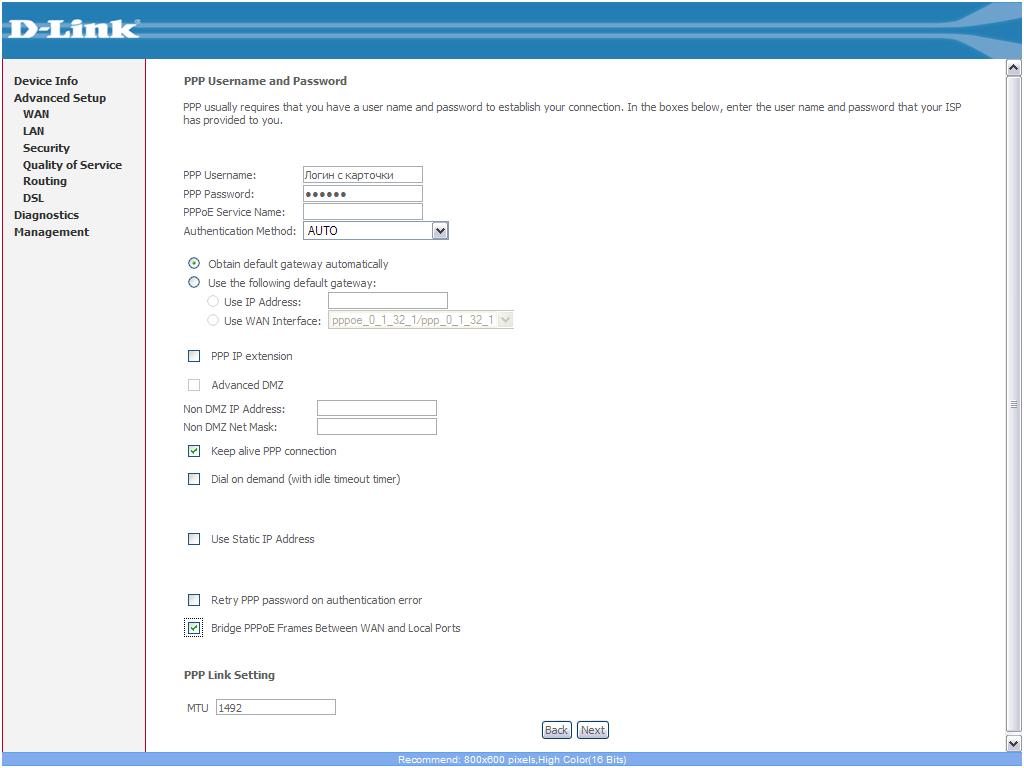Select Obtain default gateway automatically
Screen dimensions: 1024x768
[194, 263]
